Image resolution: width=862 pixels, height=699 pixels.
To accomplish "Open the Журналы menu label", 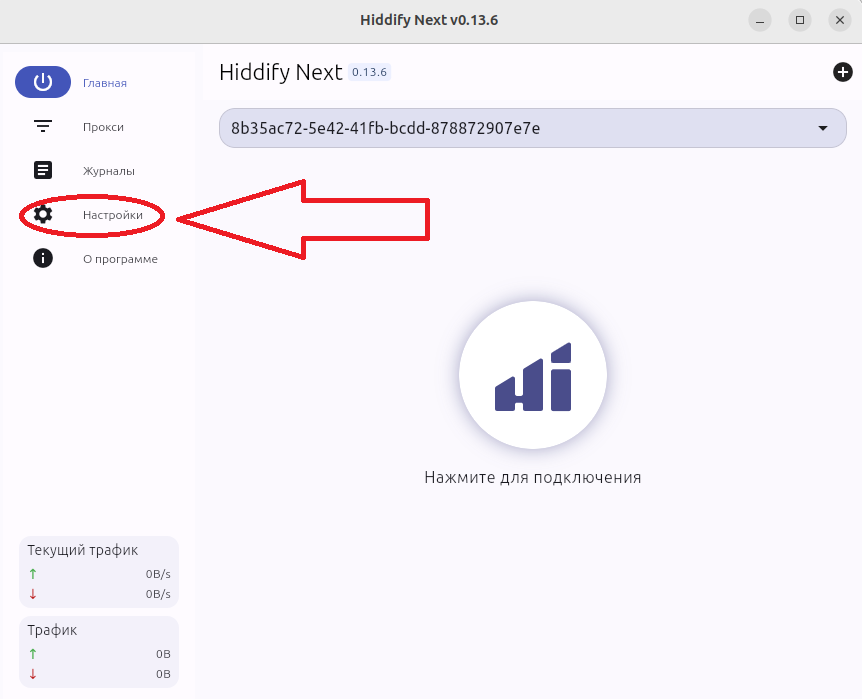I will click(109, 171).
